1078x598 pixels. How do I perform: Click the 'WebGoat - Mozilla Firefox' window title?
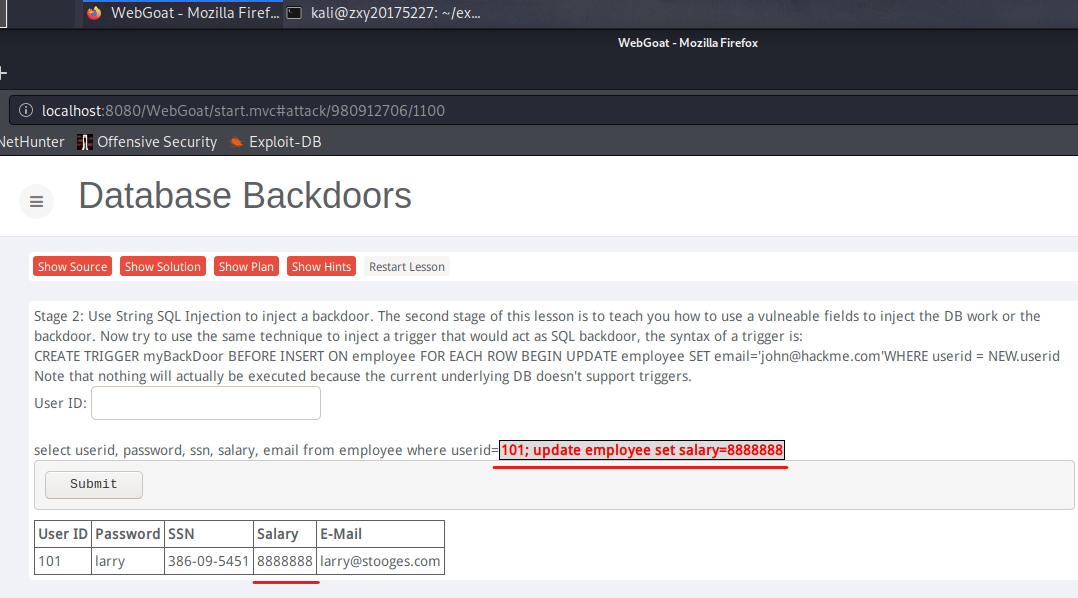(688, 43)
